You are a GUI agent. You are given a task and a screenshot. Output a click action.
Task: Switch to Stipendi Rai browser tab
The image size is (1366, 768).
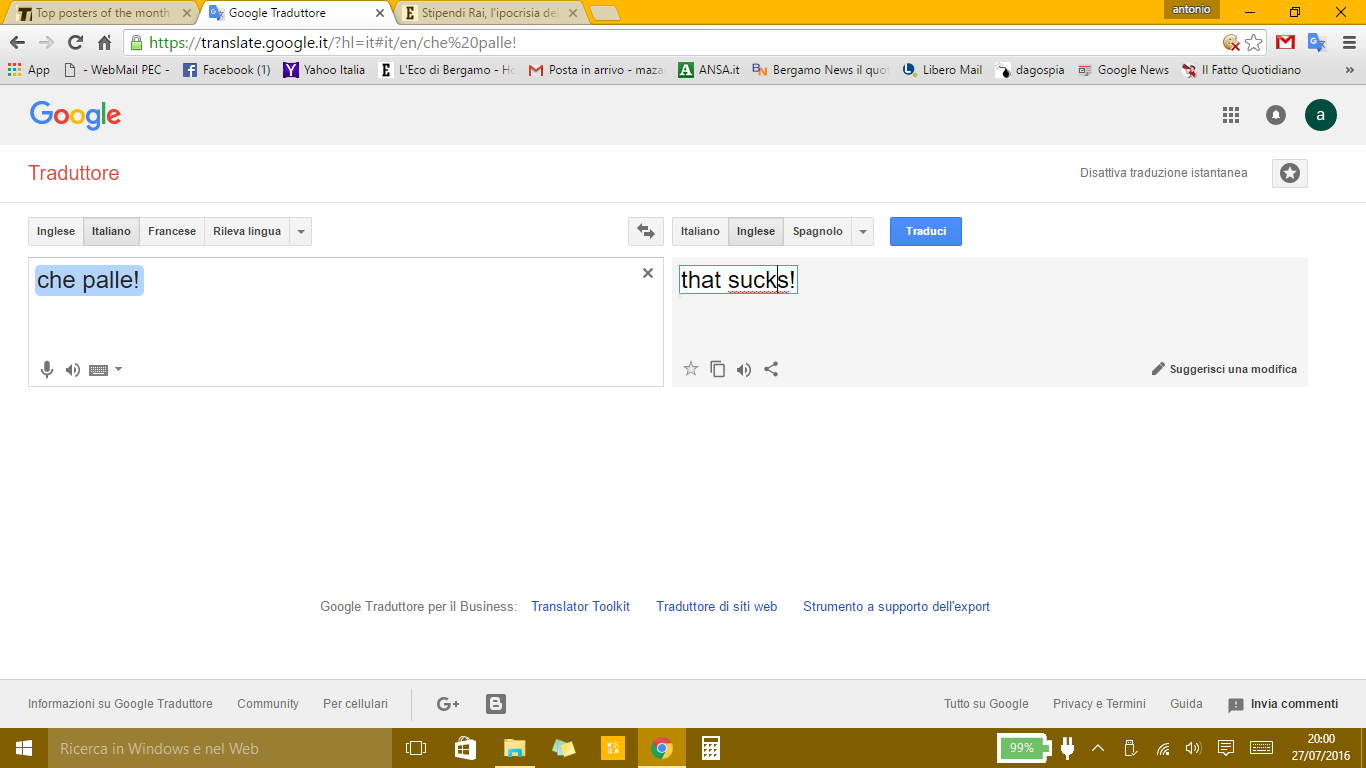[489, 13]
